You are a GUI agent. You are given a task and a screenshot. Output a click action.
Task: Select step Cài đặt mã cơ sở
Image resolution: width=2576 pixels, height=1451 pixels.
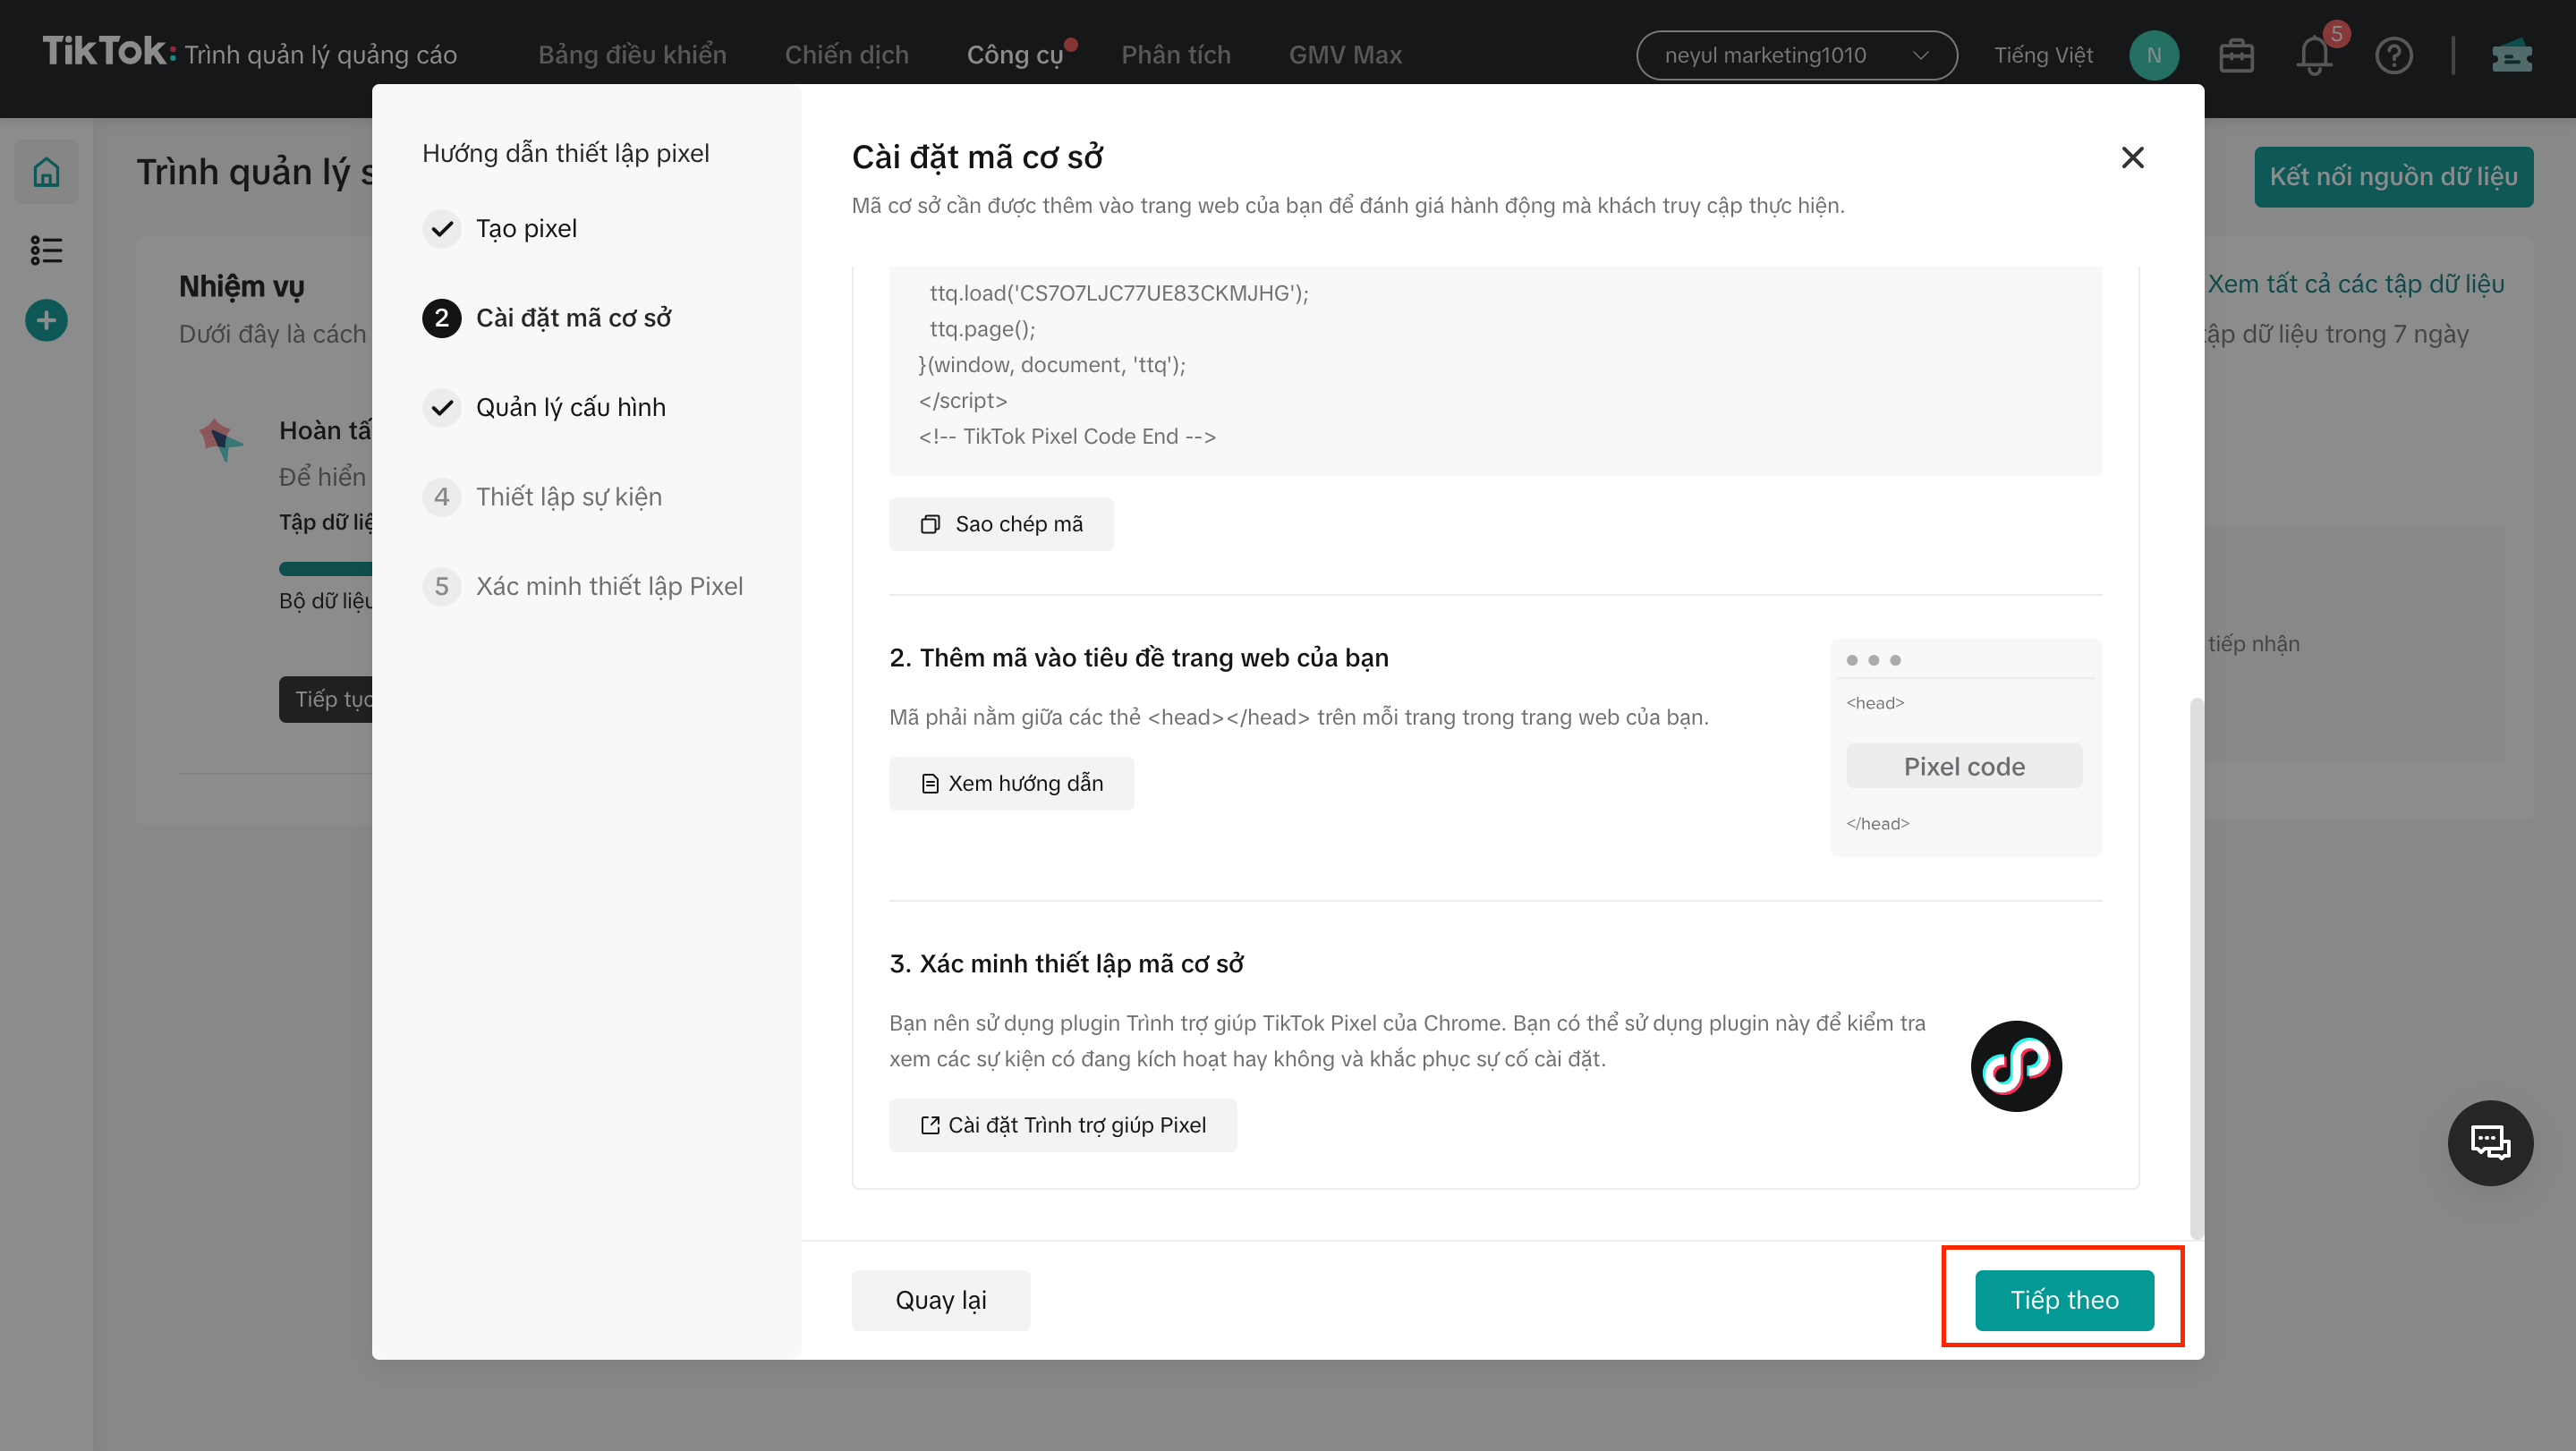pyautogui.click(x=547, y=318)
